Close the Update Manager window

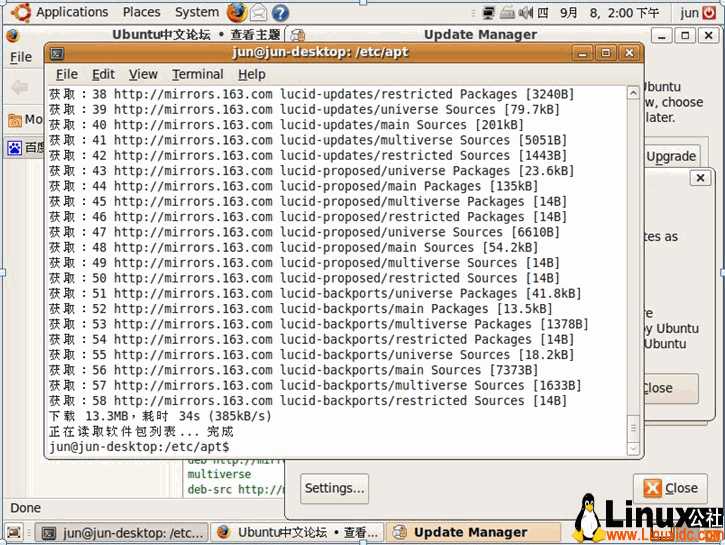(x=708, y=36)
